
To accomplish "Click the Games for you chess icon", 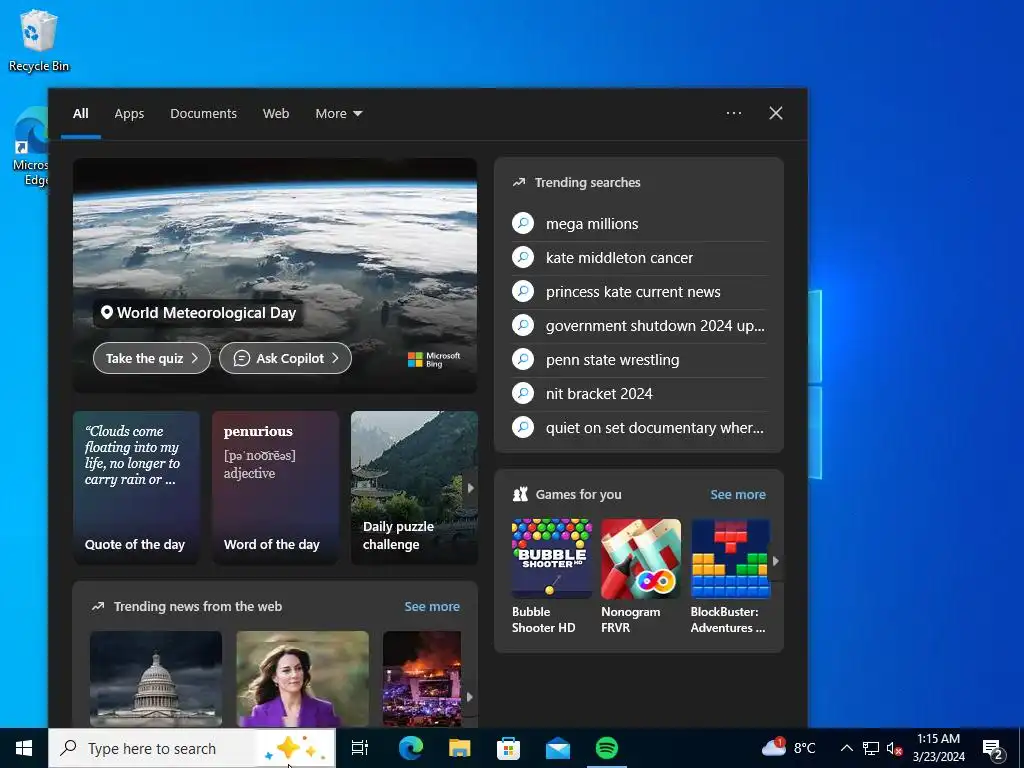I will click(x=520, y=494).
